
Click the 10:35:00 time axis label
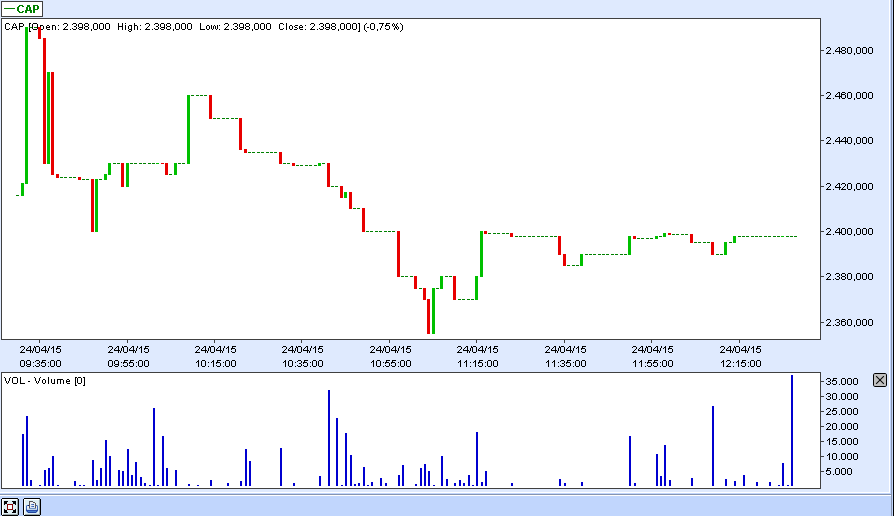[x=303, y=363]
